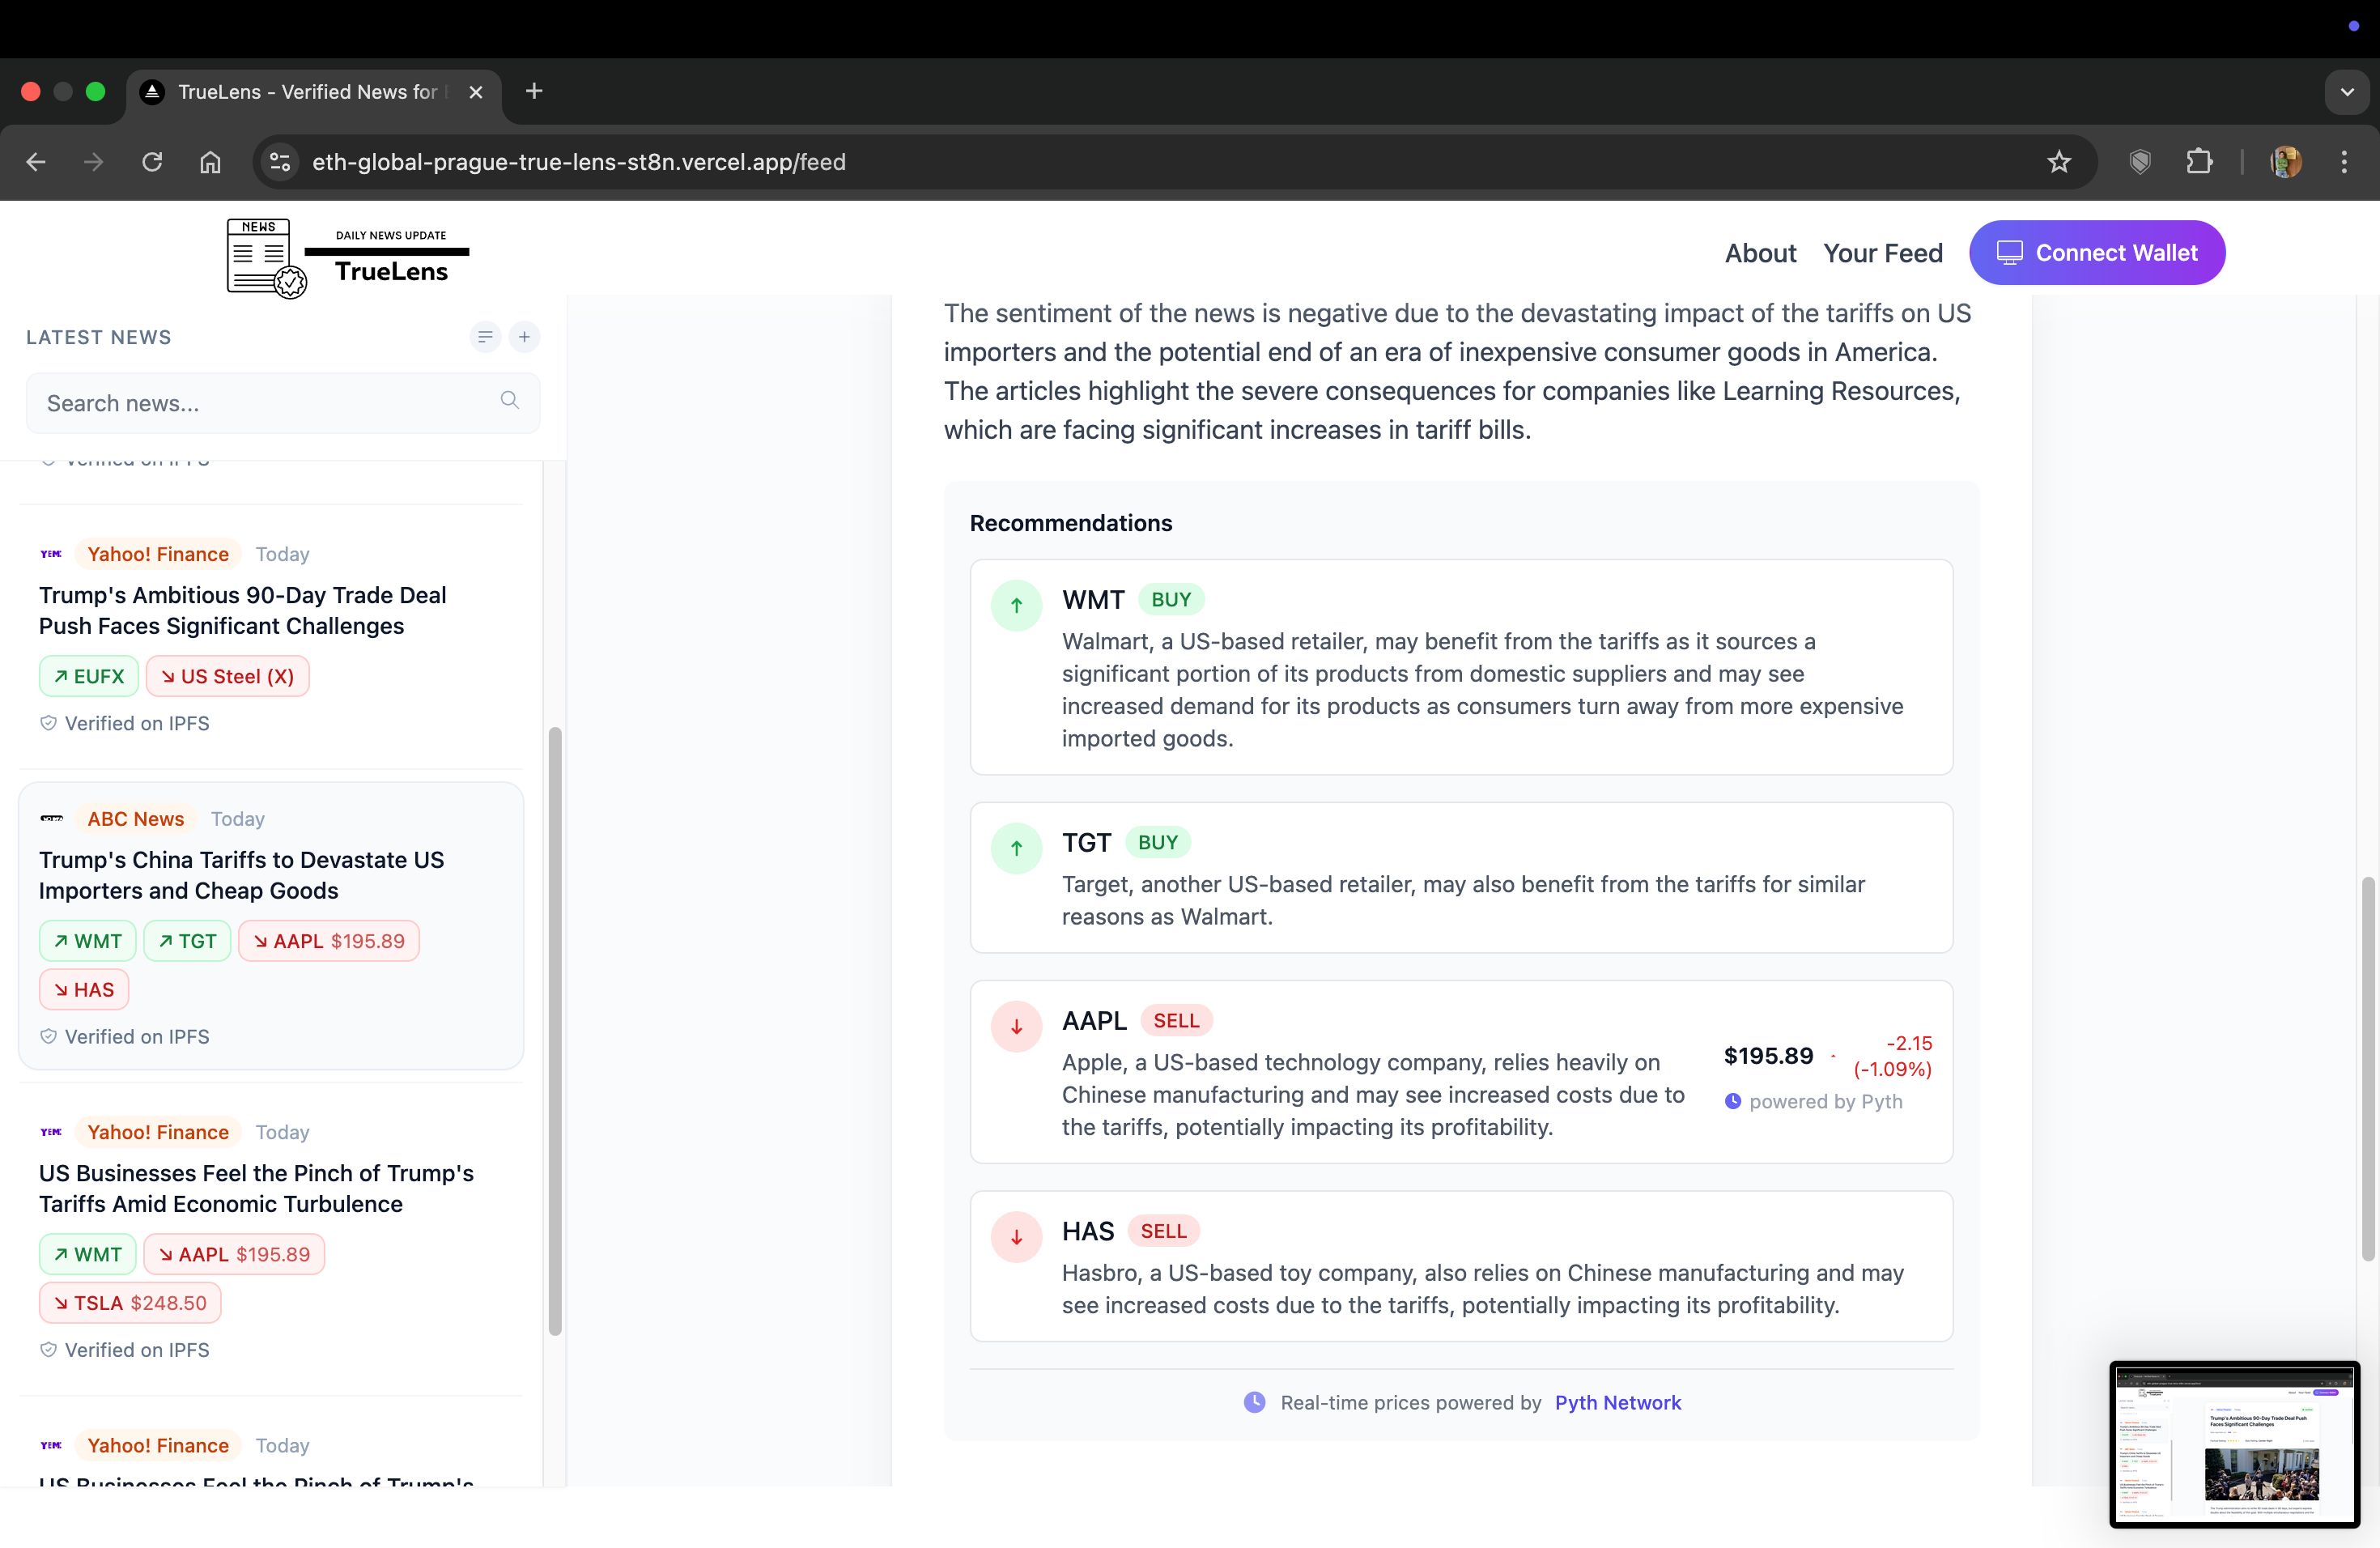The width and height of the screenshot is (2380, 1548).
Task: Click the HAS ticker tag
Action: click(x=84, y=989)
